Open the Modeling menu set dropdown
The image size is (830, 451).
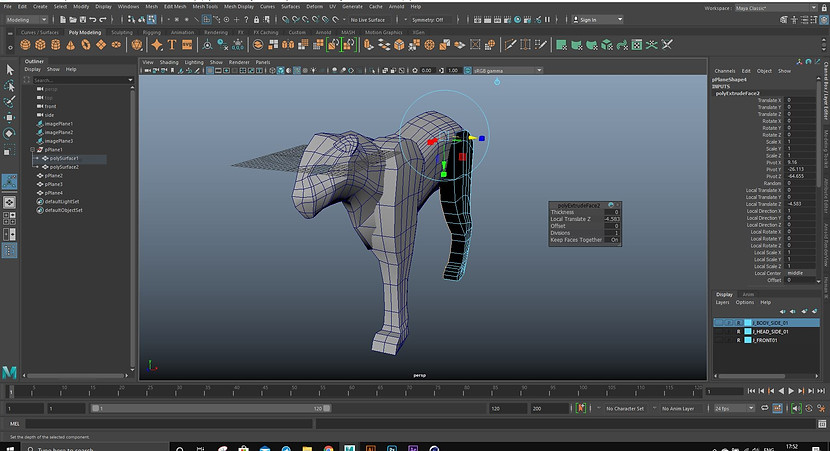tap(26, 20)
